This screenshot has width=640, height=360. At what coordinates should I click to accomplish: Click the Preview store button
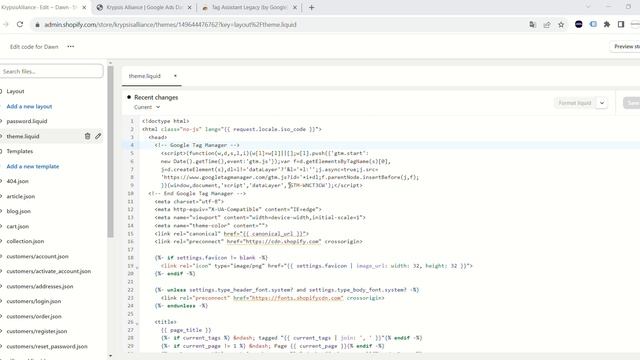coord(625,47)
